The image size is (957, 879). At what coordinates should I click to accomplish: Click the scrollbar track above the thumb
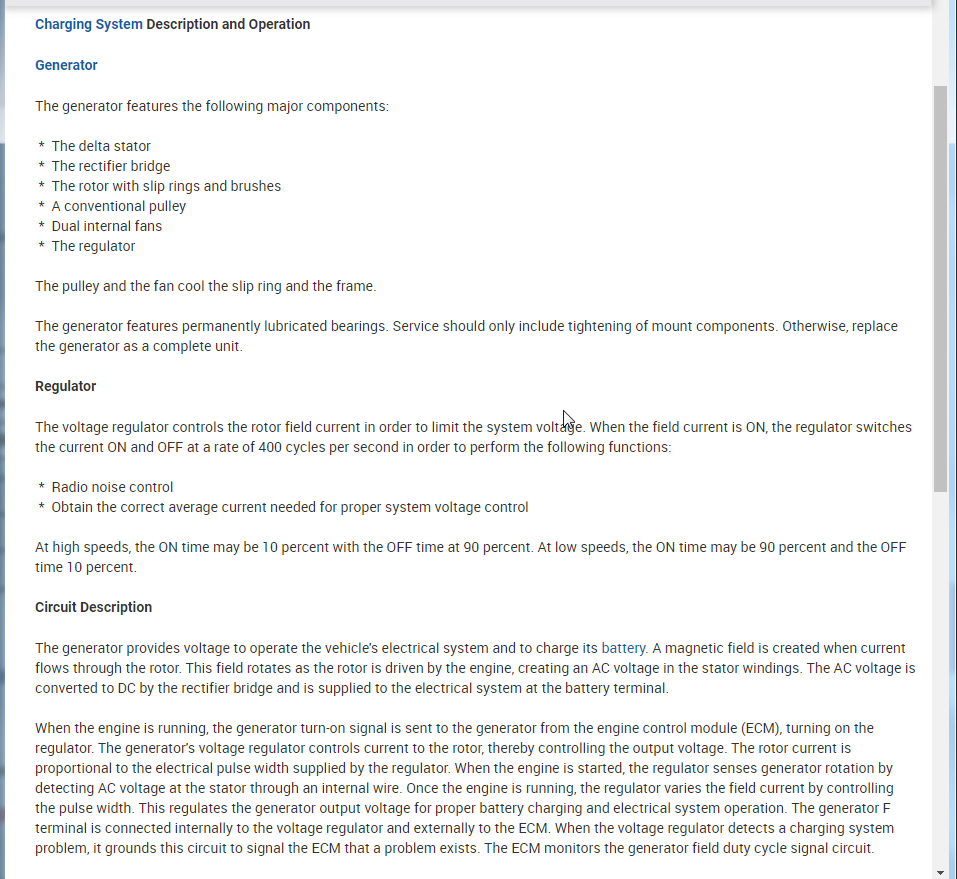coord(940,45)
